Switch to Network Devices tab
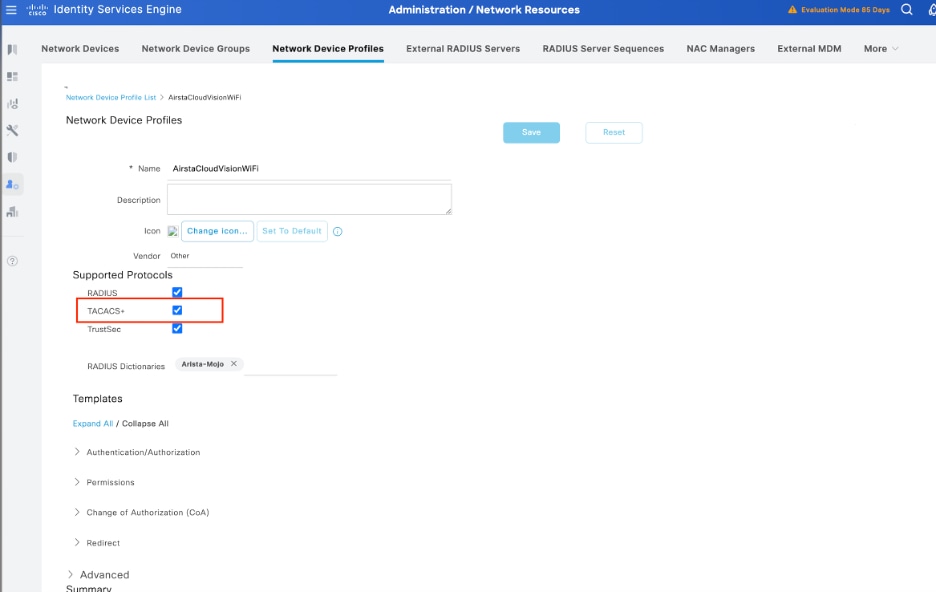This screenshot has height=592, width=936. click(80, 49)
